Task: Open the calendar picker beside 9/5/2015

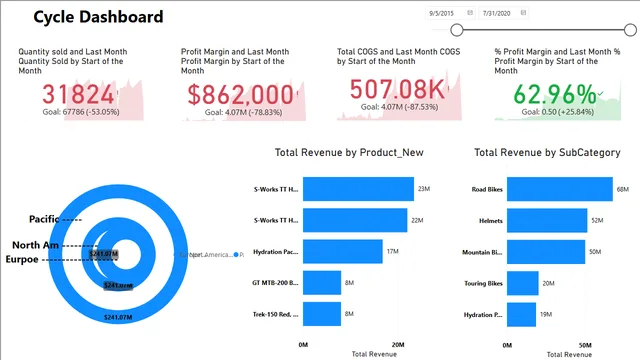Action: (x=470, y=13)
